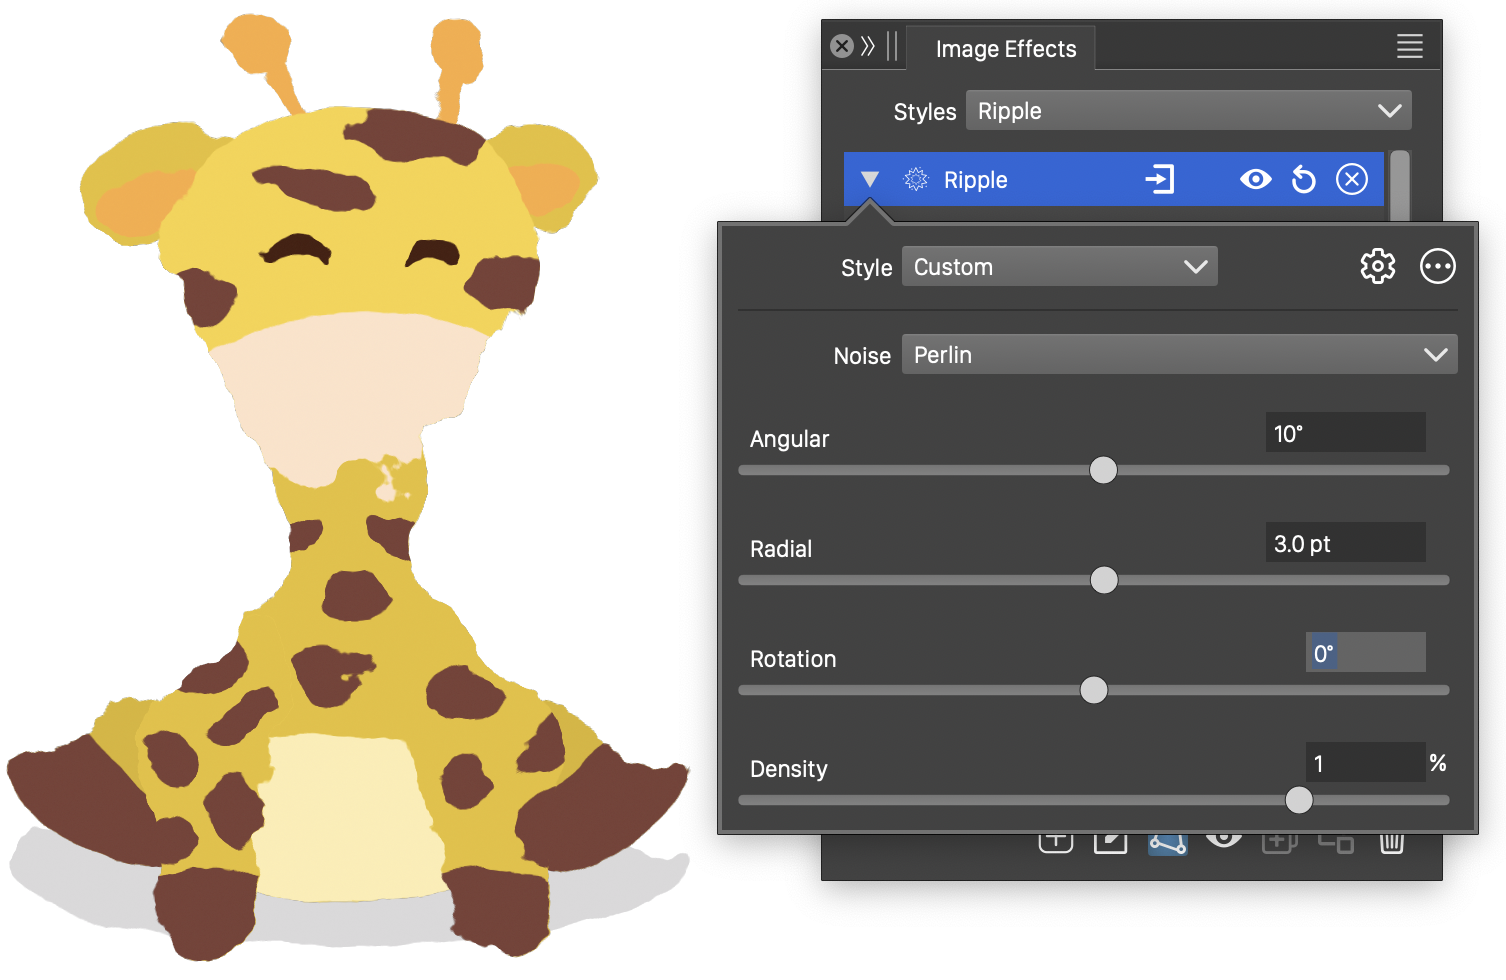
Task: Select the Ripple effect row
Action: [x=1040, y=180]
